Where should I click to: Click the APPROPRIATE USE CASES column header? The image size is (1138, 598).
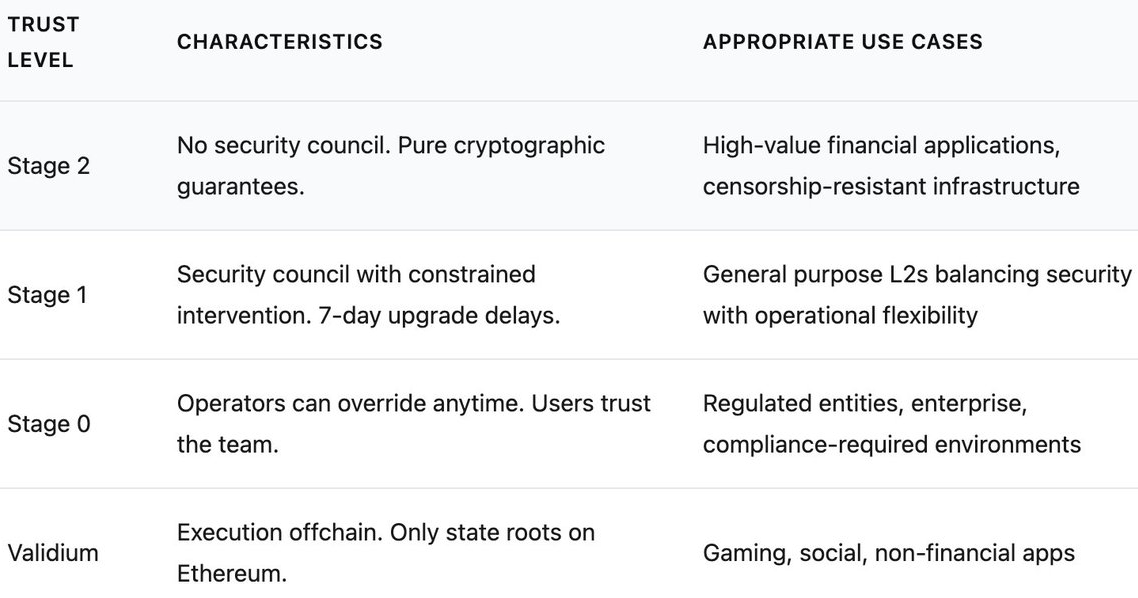[x=842, y=42]
